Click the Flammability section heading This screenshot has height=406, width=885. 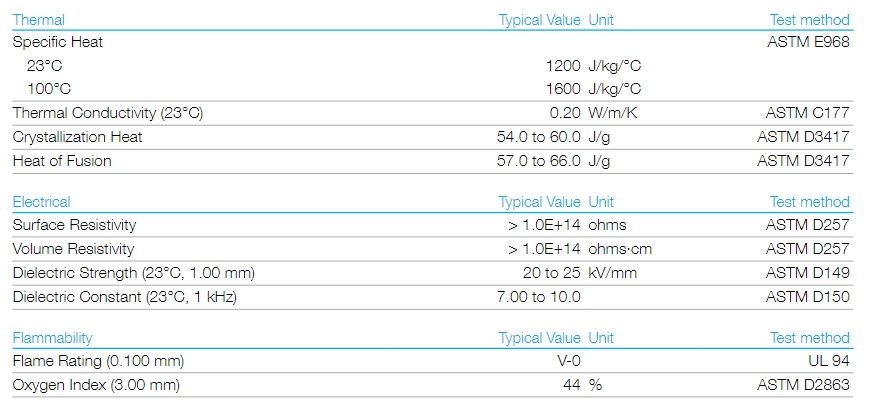click(52, 338)
